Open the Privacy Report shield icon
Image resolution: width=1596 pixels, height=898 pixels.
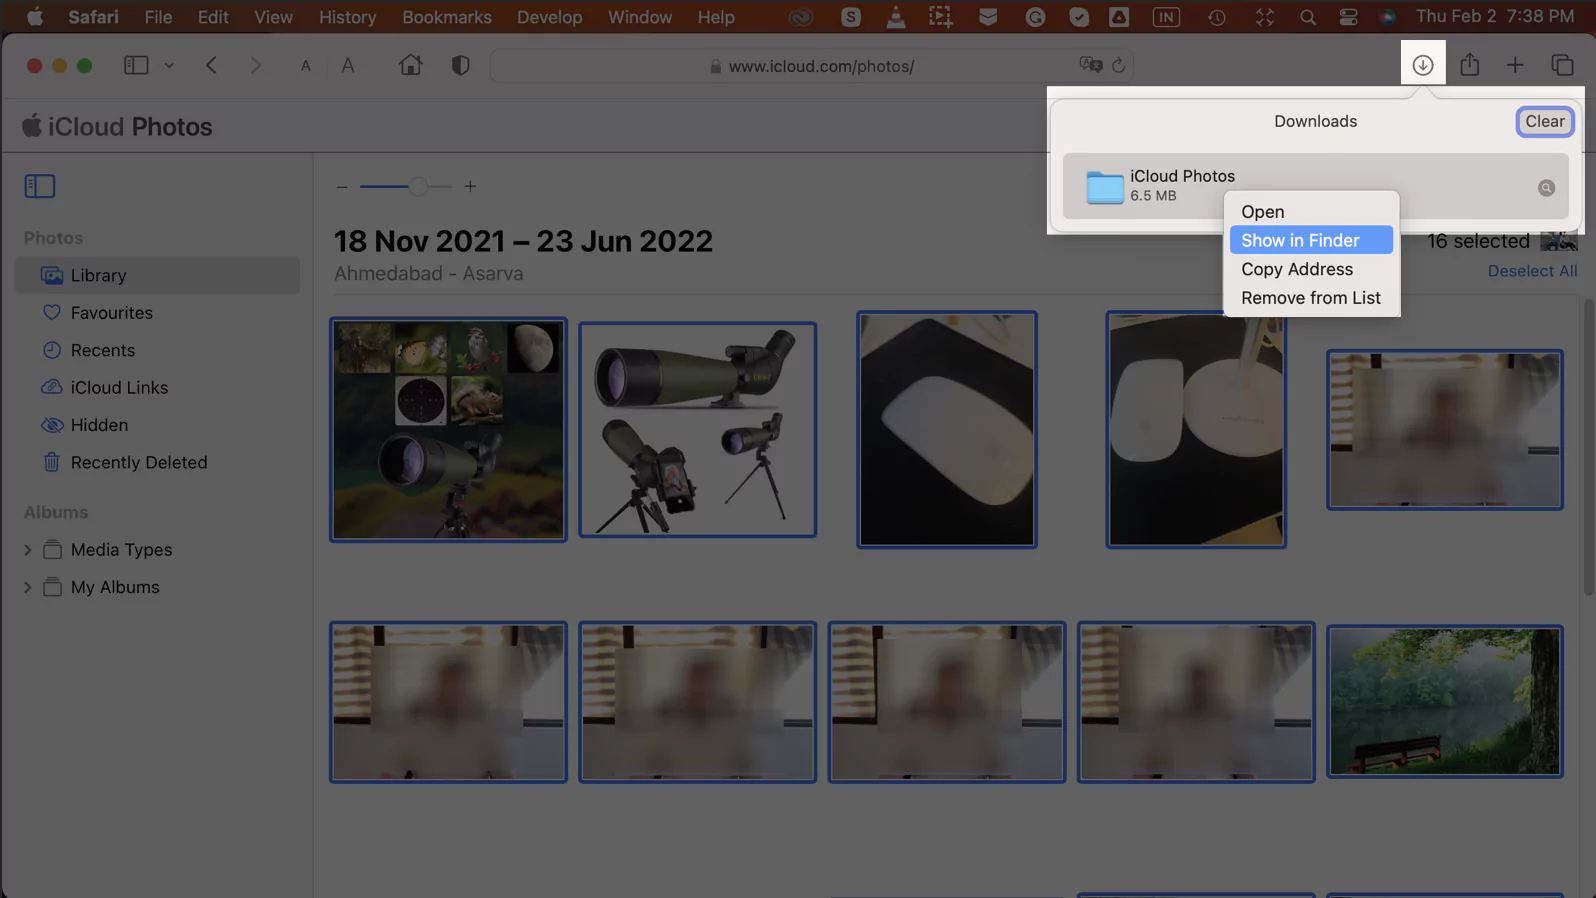[460, 65]
